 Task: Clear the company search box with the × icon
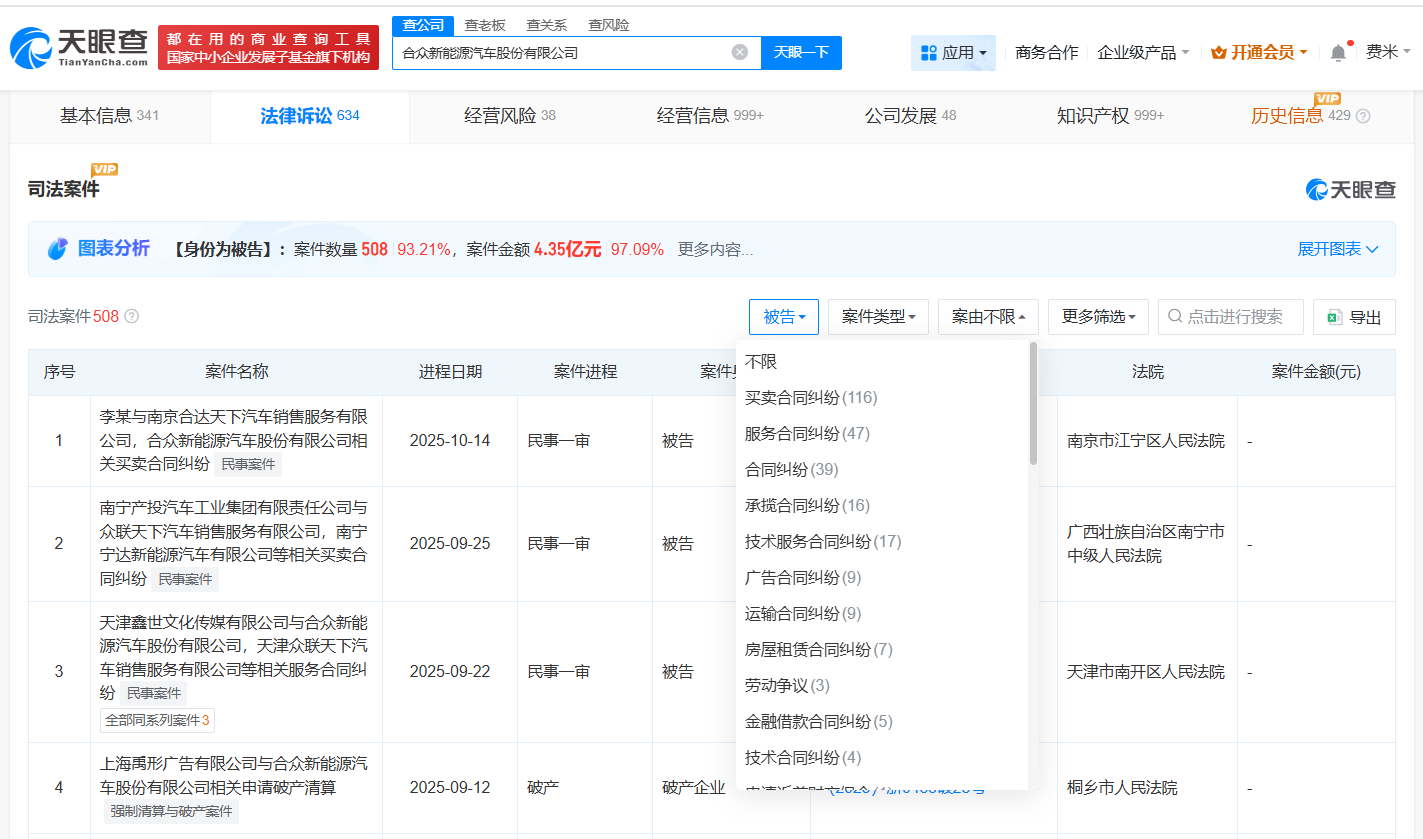739,52
